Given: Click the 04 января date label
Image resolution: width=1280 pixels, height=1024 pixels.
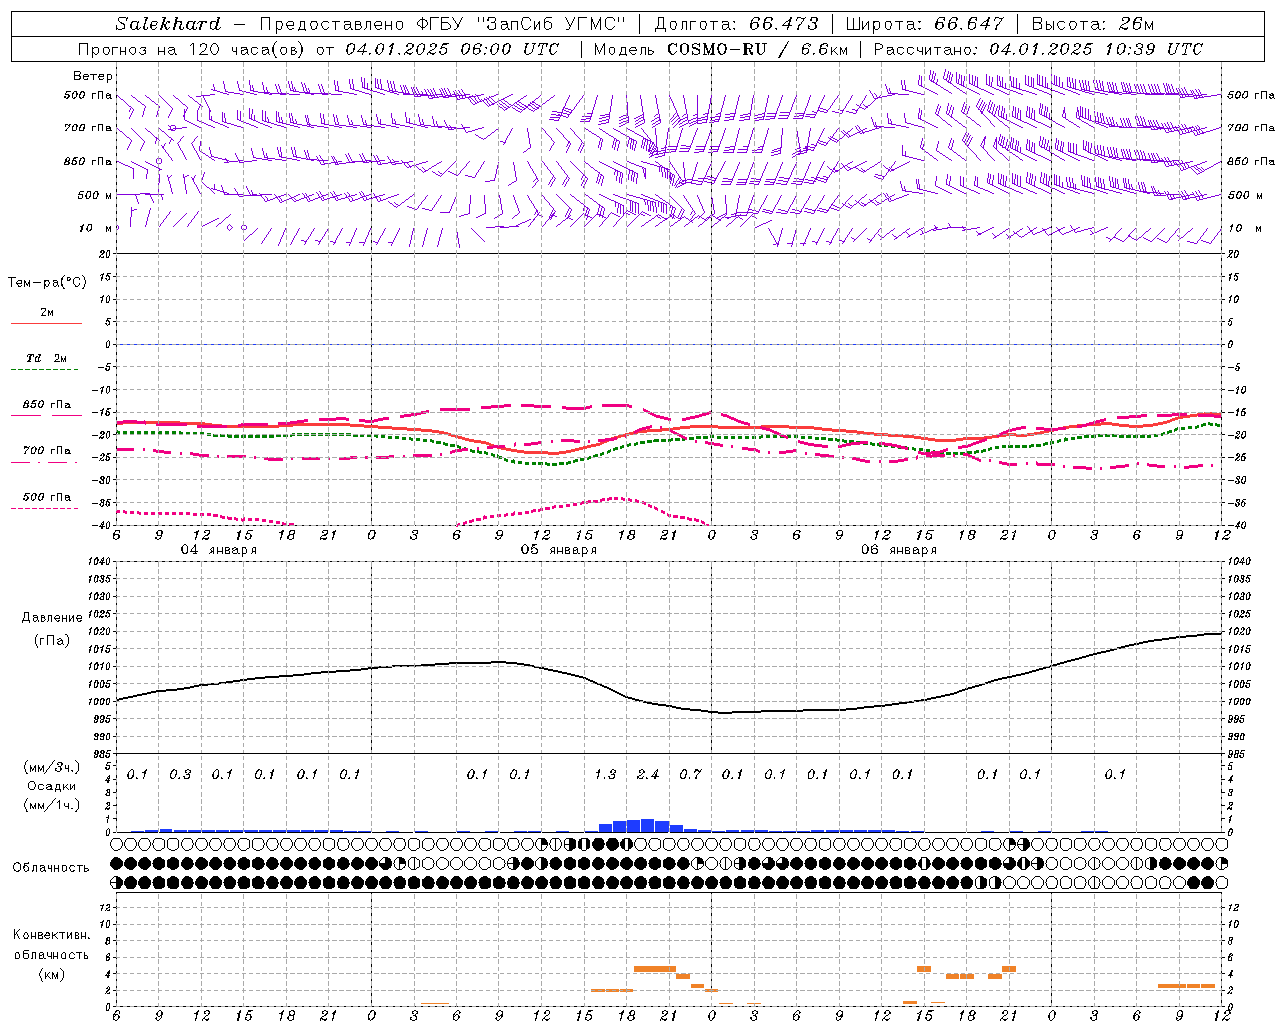Looking at the screenshot, I should pos(219,550).
